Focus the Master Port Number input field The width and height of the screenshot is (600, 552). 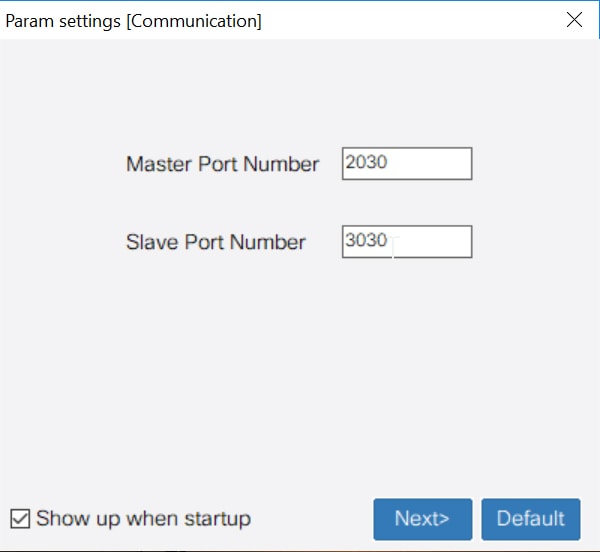(407, 163)
